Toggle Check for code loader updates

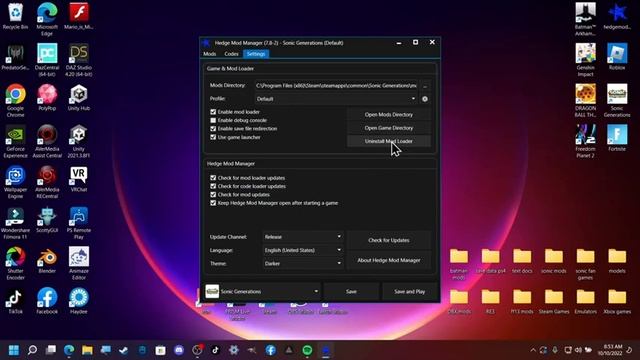pos(213,186)
